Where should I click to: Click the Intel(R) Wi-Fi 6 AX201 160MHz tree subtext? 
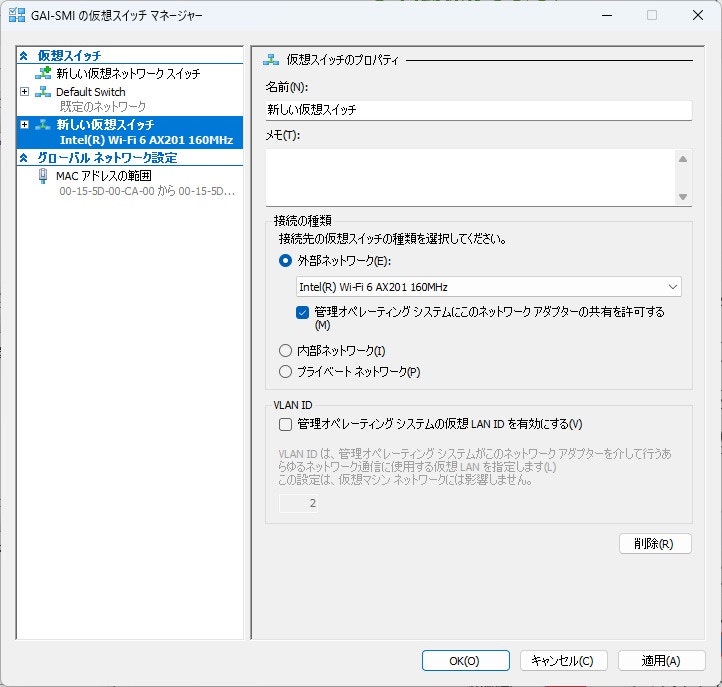pos(146,140)
